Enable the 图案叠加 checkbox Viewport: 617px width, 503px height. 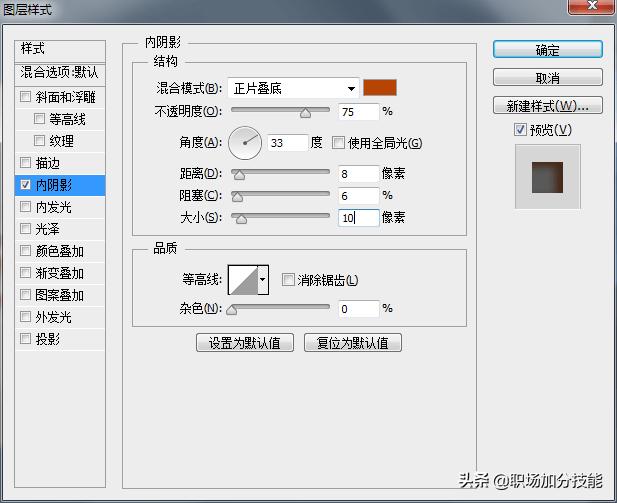pyautogui.click(x=25, y=294)
